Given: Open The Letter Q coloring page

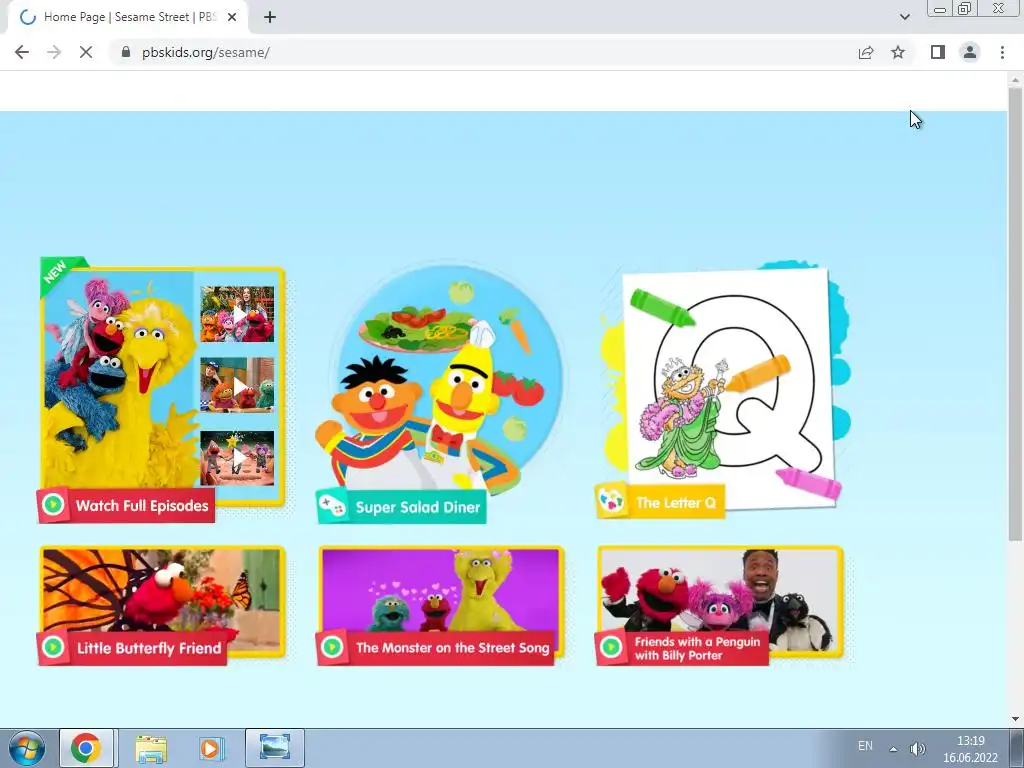Looking at the screenshot, I should (676, 503).
